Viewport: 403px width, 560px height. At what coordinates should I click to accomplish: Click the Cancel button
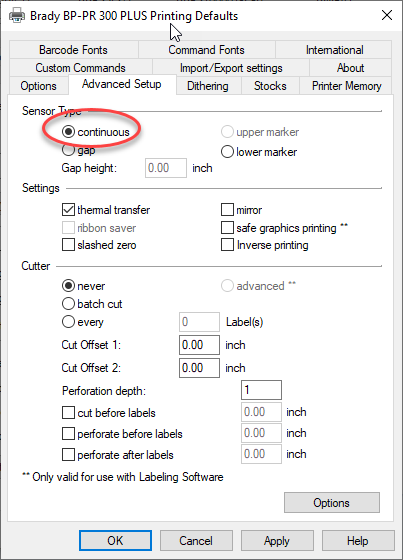[x=196, y=540]
